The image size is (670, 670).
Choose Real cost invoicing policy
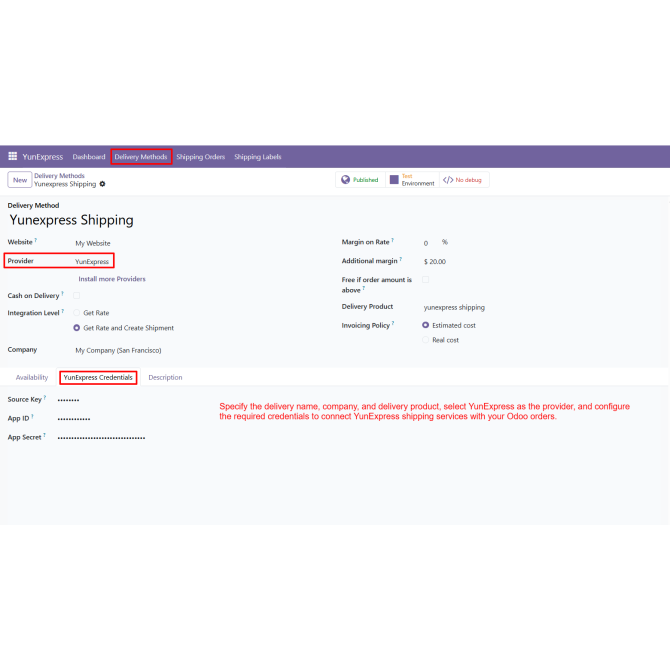pyautogui.click(x=426, y=340)
